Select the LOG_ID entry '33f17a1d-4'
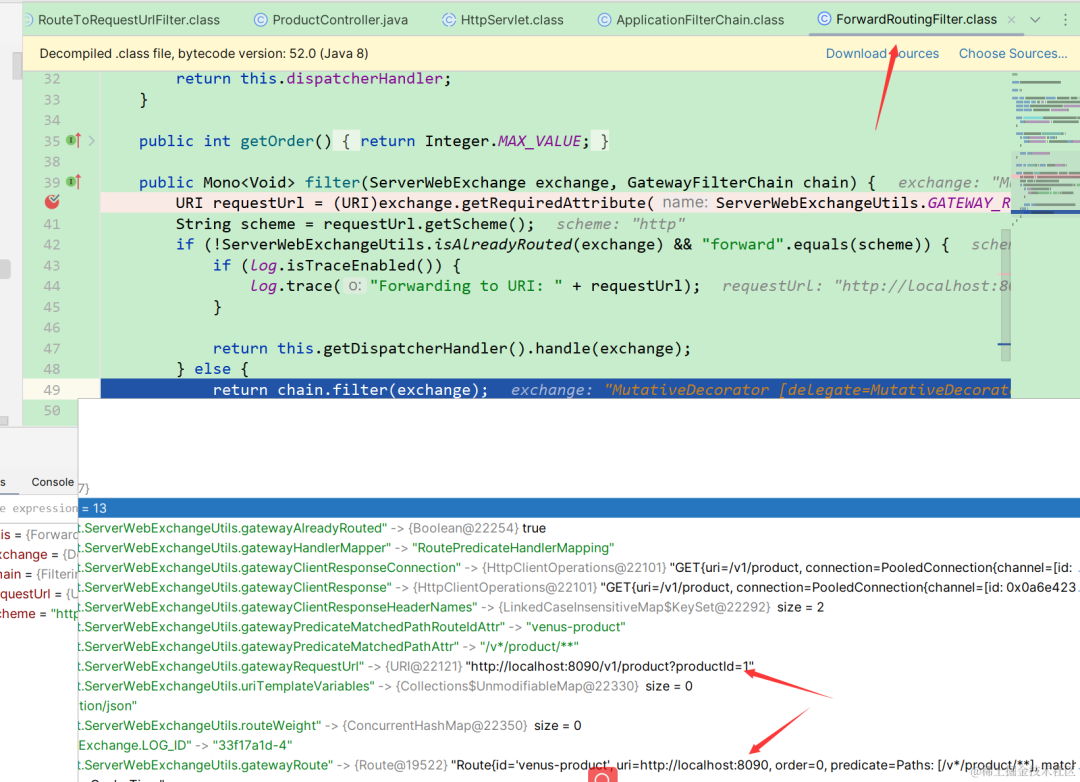This screenshot has height=782, width=1080. [579, 745]
